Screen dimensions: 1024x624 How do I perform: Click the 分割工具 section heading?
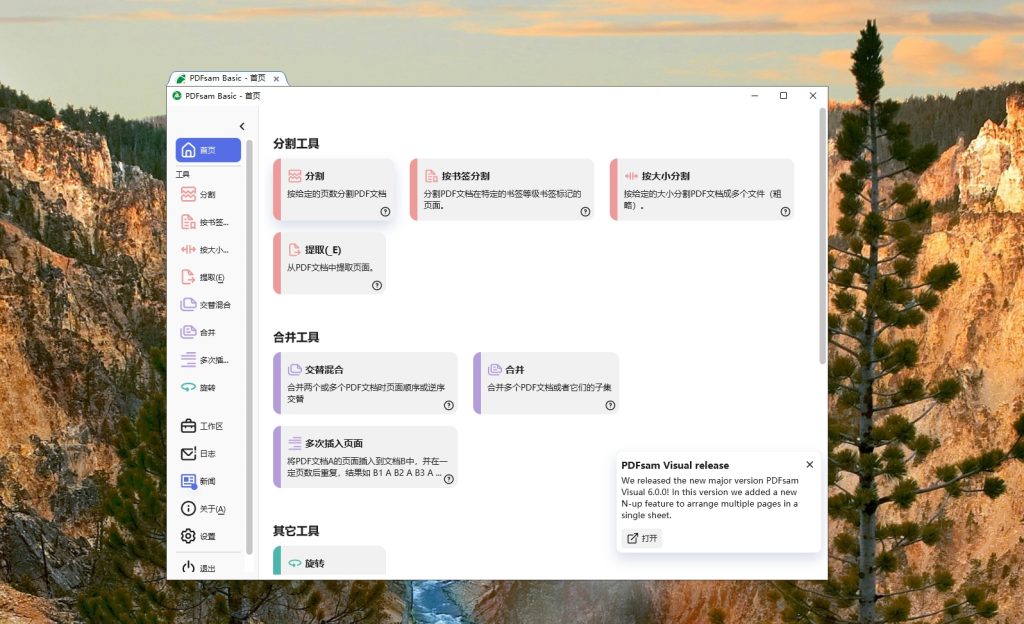[296, 144]
